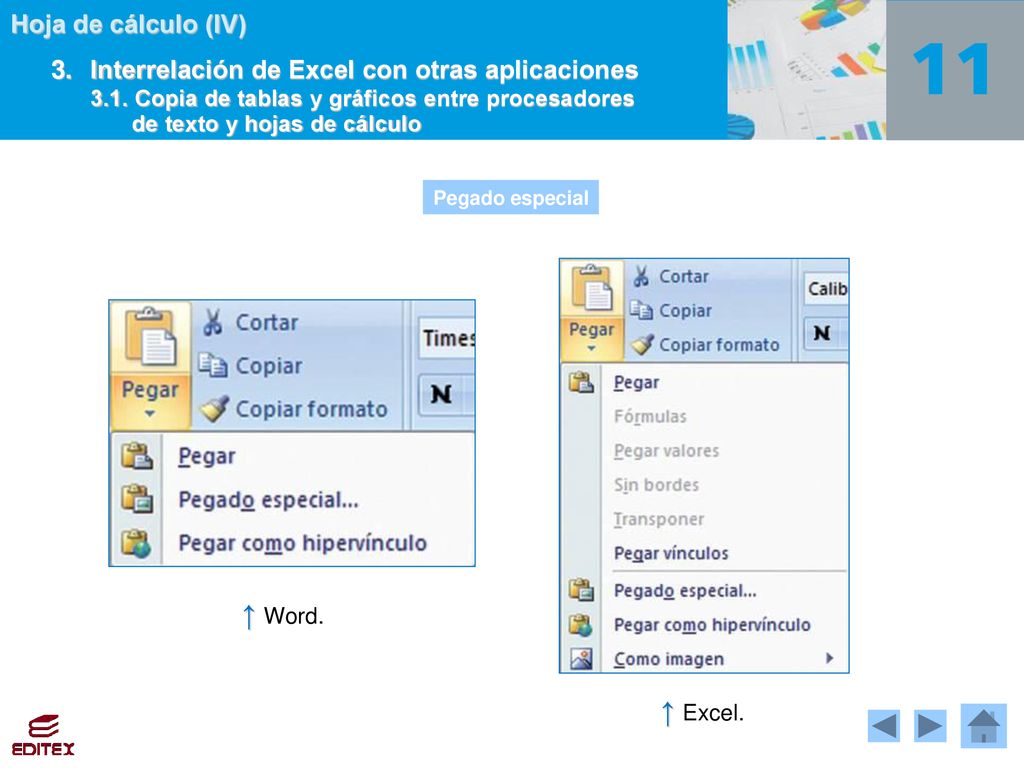Select Sin bordes in Excel menu
1024x768 pixels.
click(656, 485)
